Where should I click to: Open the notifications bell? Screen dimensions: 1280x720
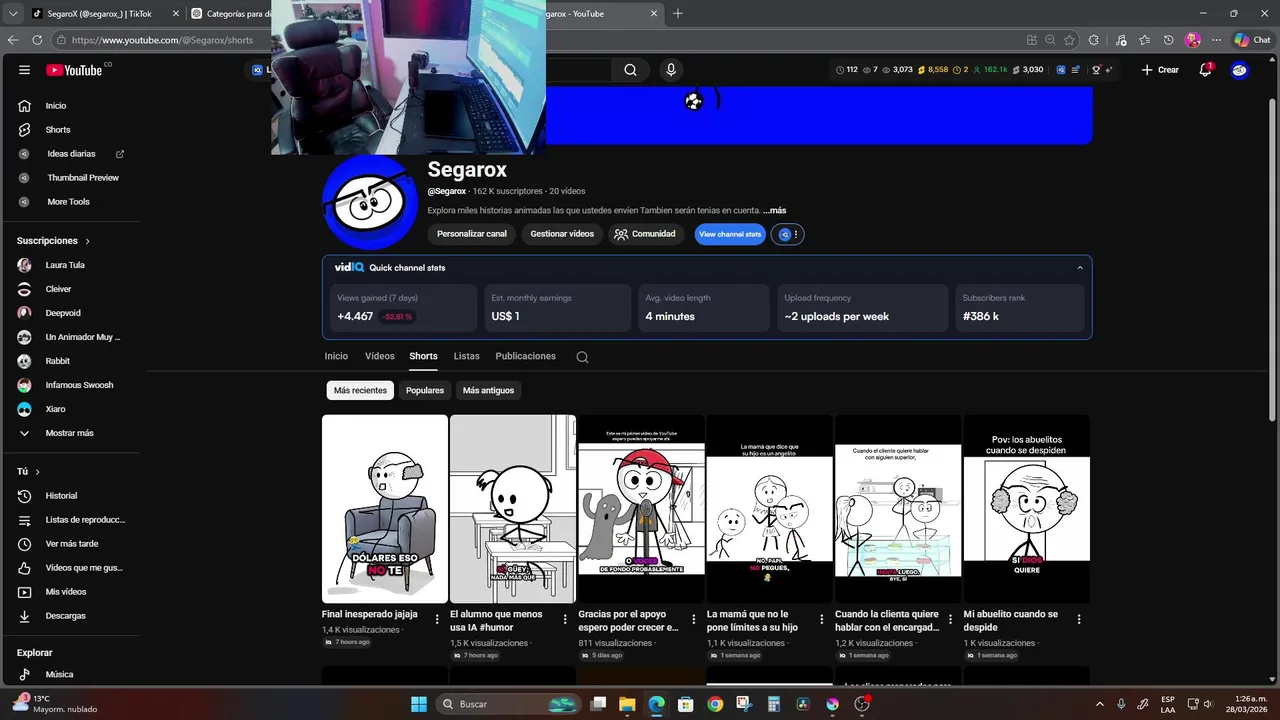coord(1205,70)
